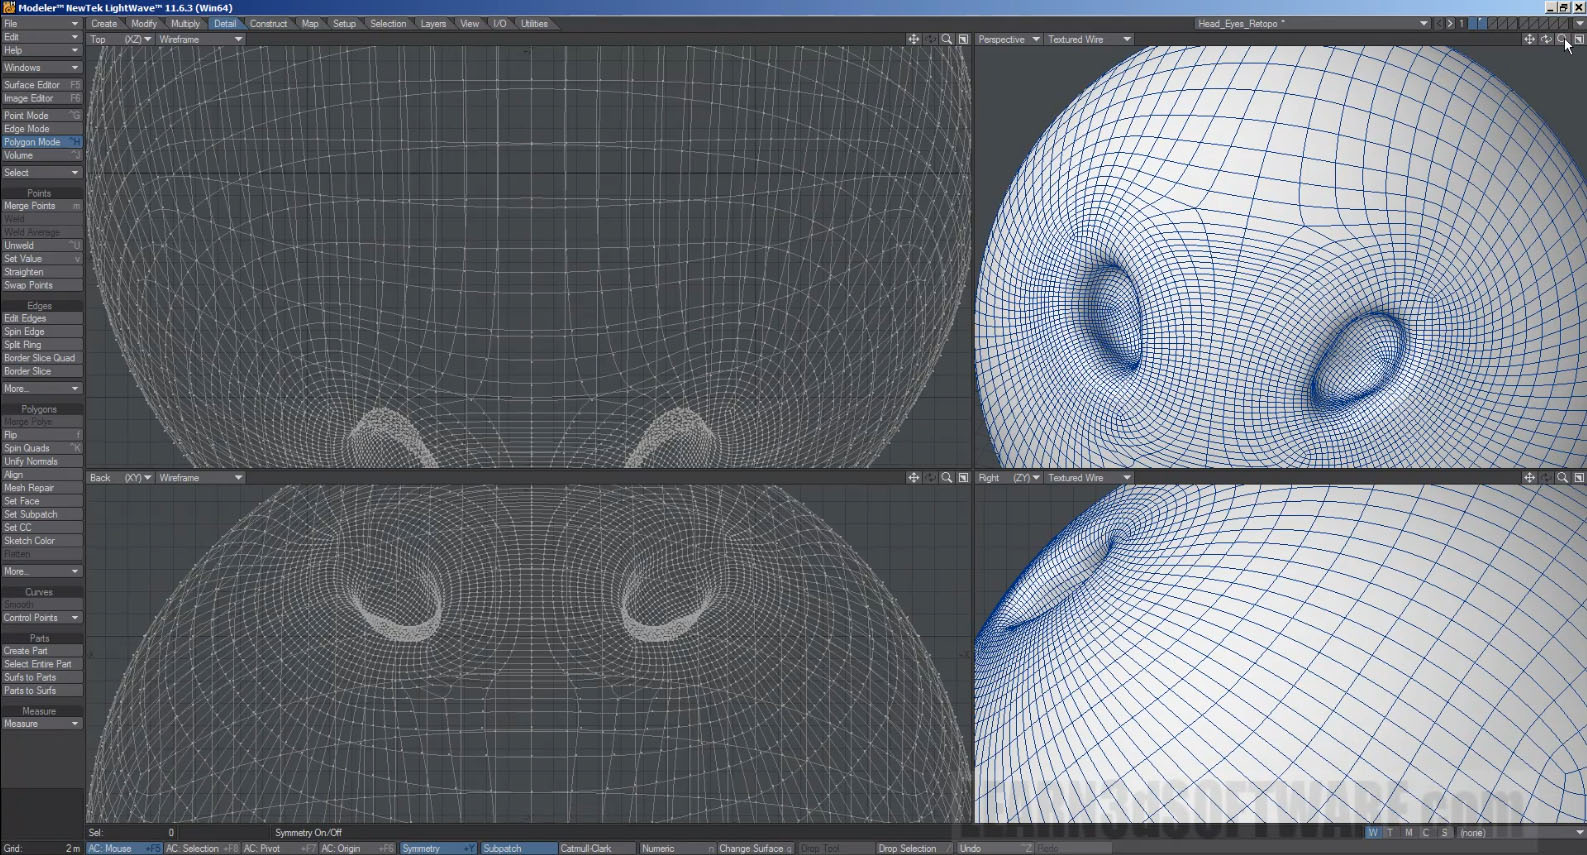Screen dimensions: 1587x855
Task: Switch to Edge Mode
Action: pyautogui.click(x=42, y=129)
